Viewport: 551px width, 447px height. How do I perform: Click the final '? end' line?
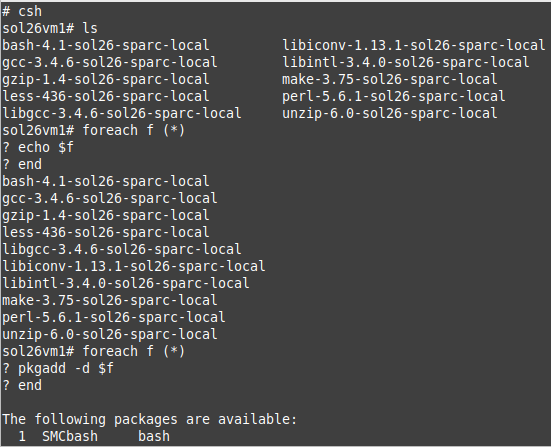tap(22, 386)
